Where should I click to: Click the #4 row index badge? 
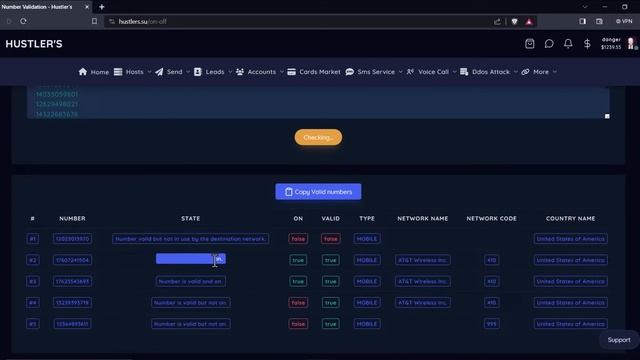pyautogui.click(x=33, y=302)
